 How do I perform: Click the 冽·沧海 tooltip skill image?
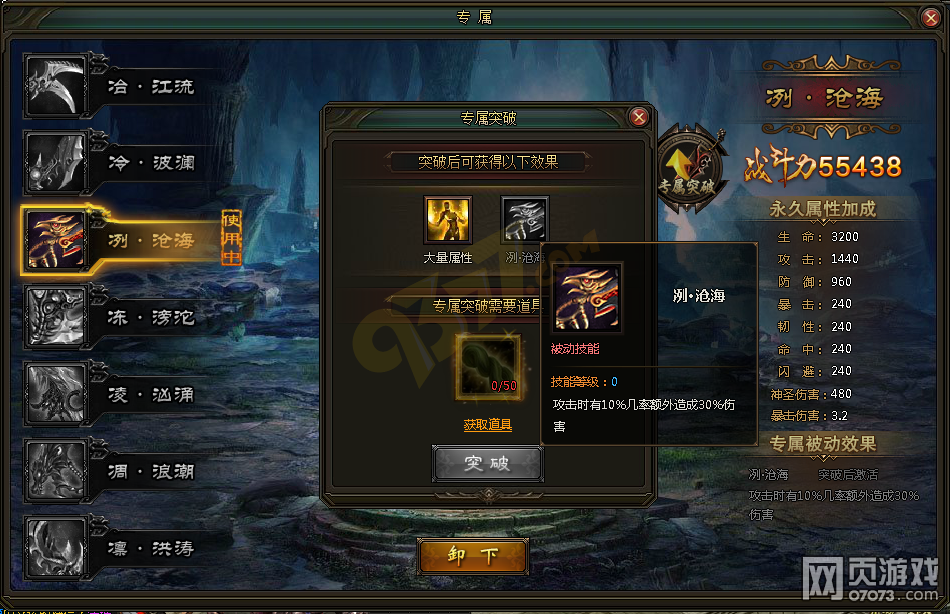point(586,298)
